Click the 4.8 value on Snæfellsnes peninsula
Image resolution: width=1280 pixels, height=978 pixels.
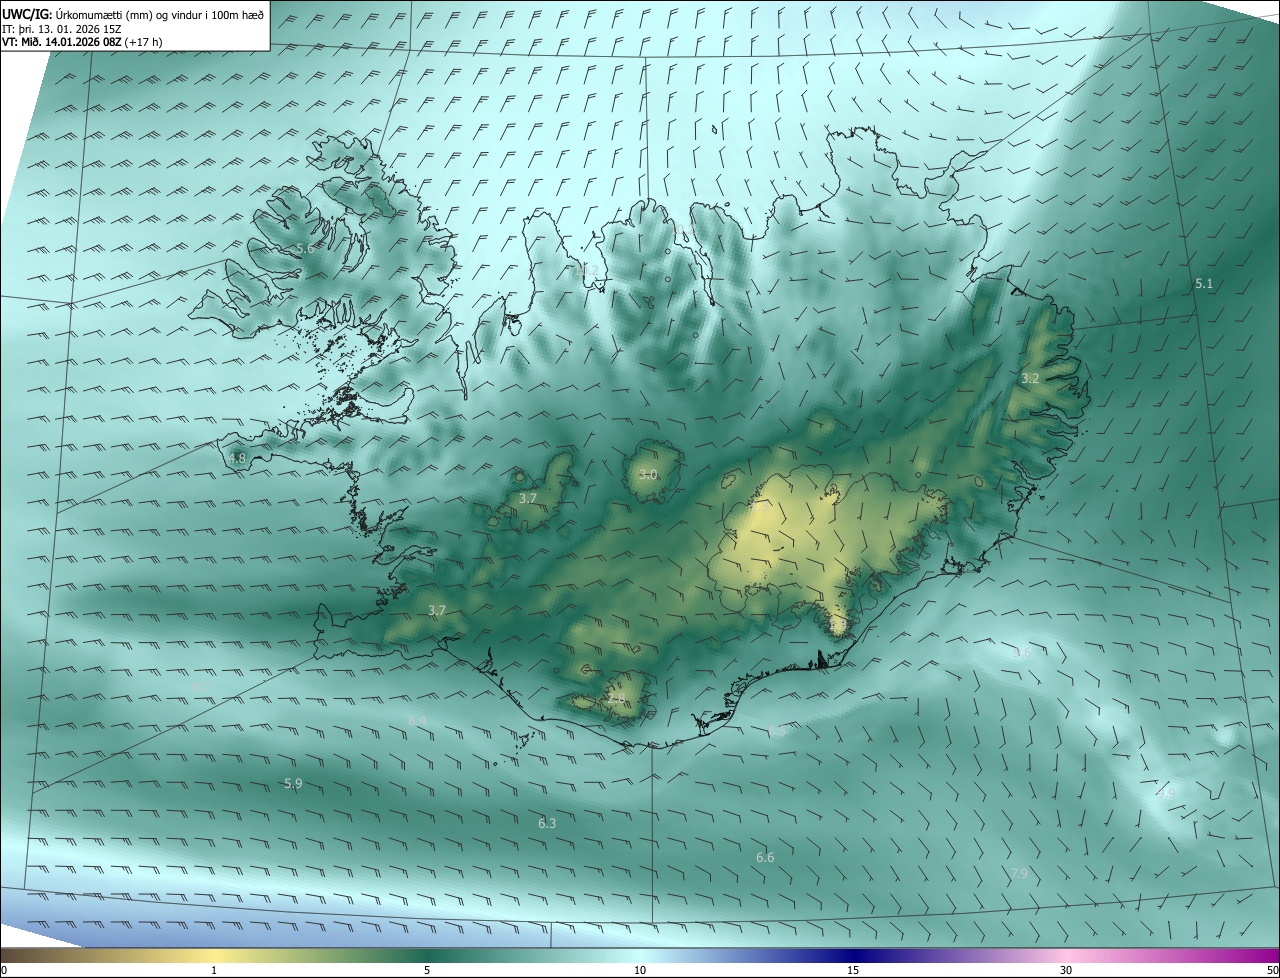(237, 459)
